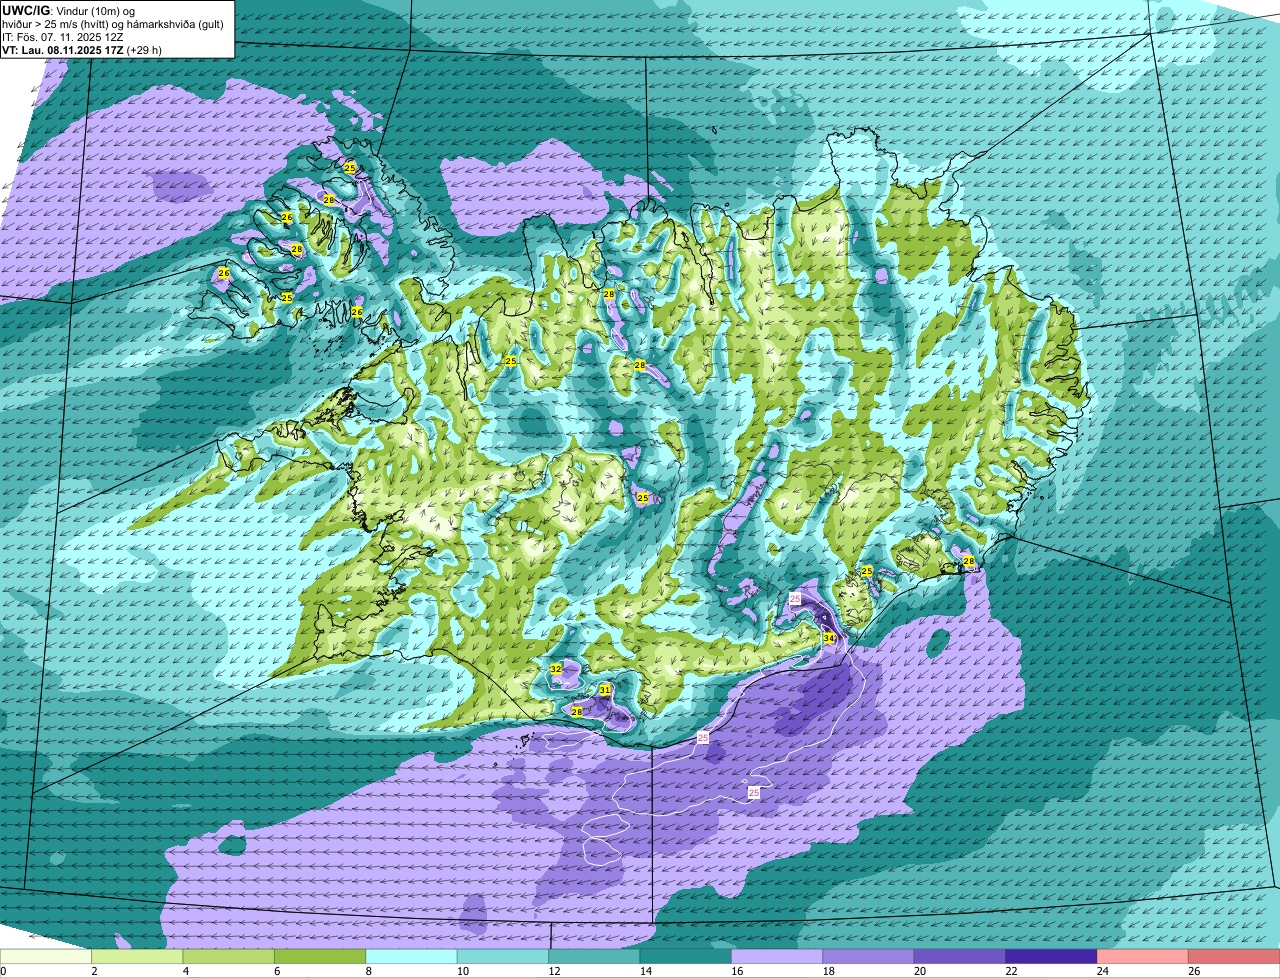Click the yellow 31 peak gust marker
The height and width of the screenshot is (978, 1280).
605,690
